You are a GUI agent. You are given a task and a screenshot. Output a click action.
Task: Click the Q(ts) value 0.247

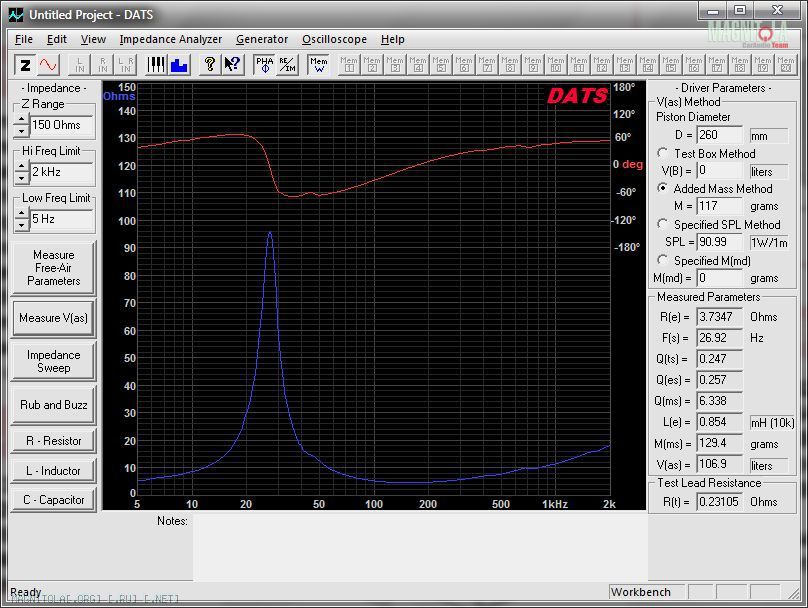[x=719, y=359]
